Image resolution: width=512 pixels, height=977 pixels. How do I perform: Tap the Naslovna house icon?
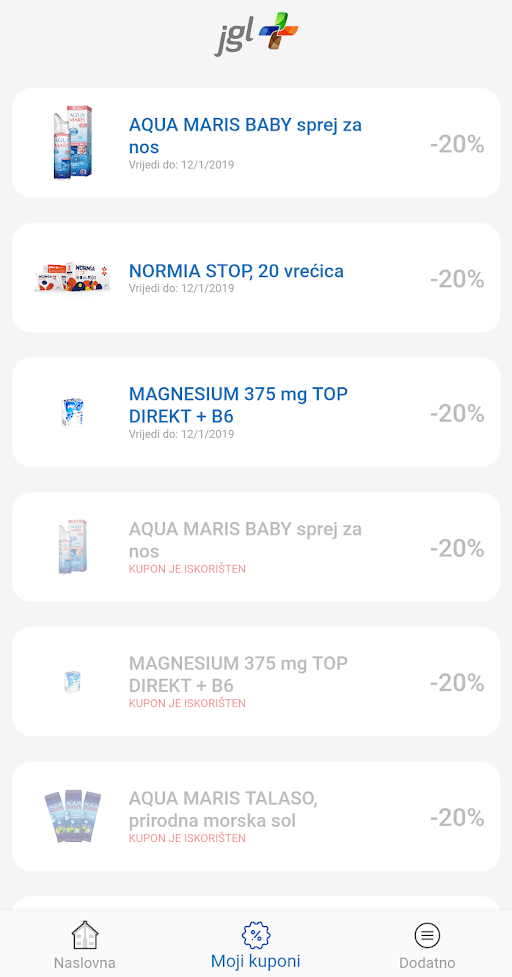pos(85,935)
